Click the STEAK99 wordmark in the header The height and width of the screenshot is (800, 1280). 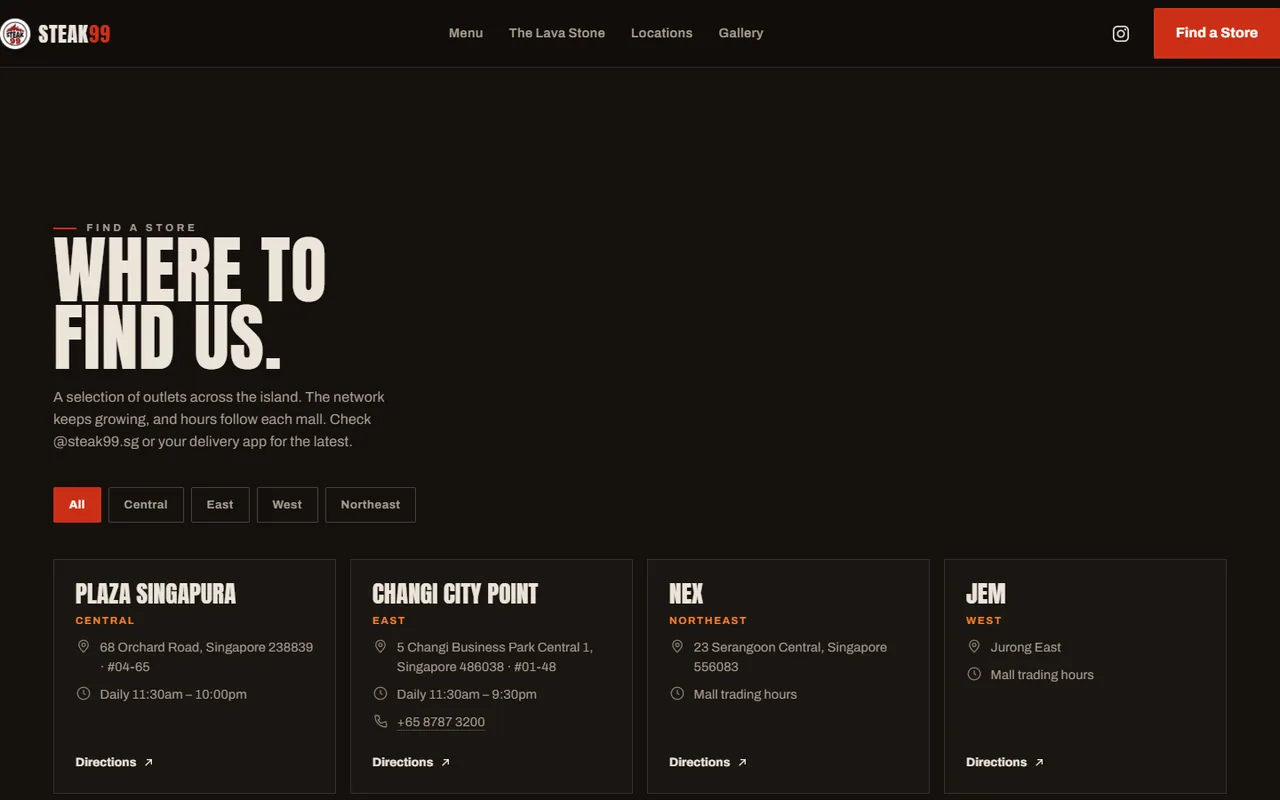click(74, 34)
